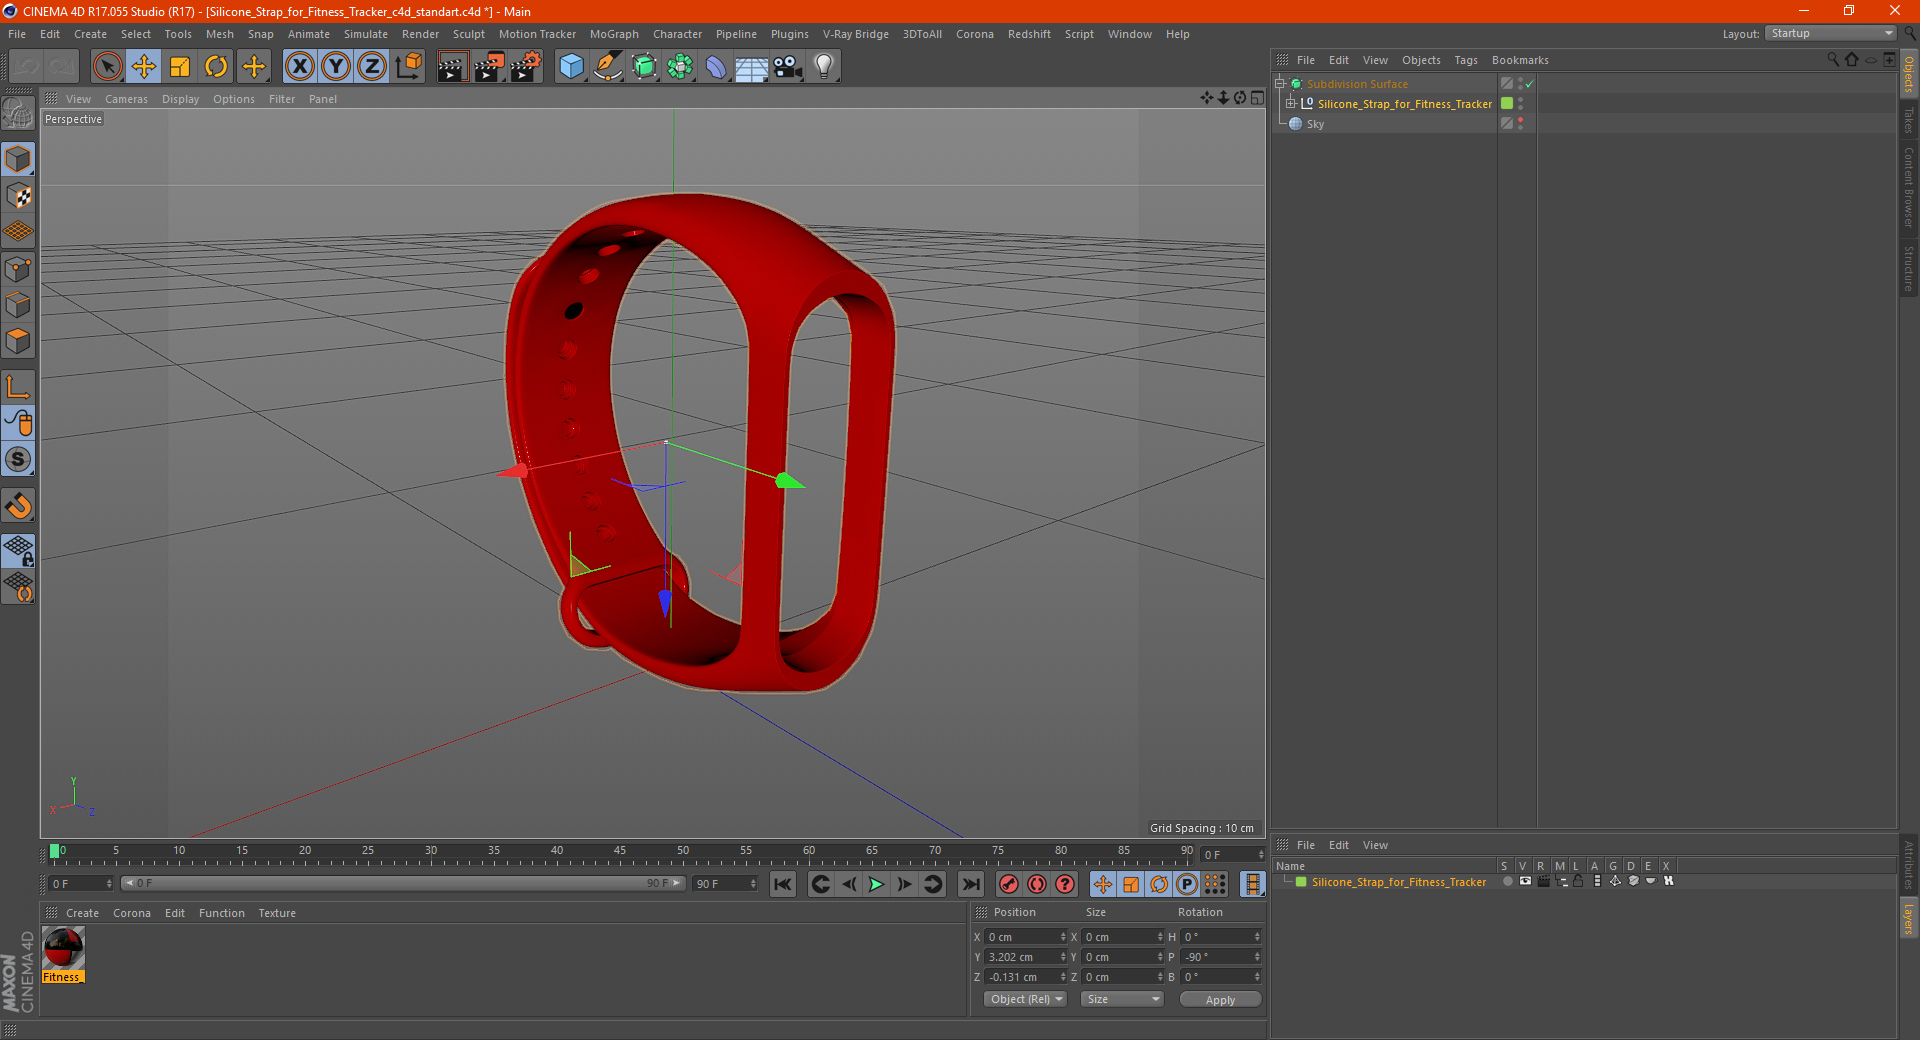Click green layer swatch of Silicone_Strap object

click(1507, 103)
